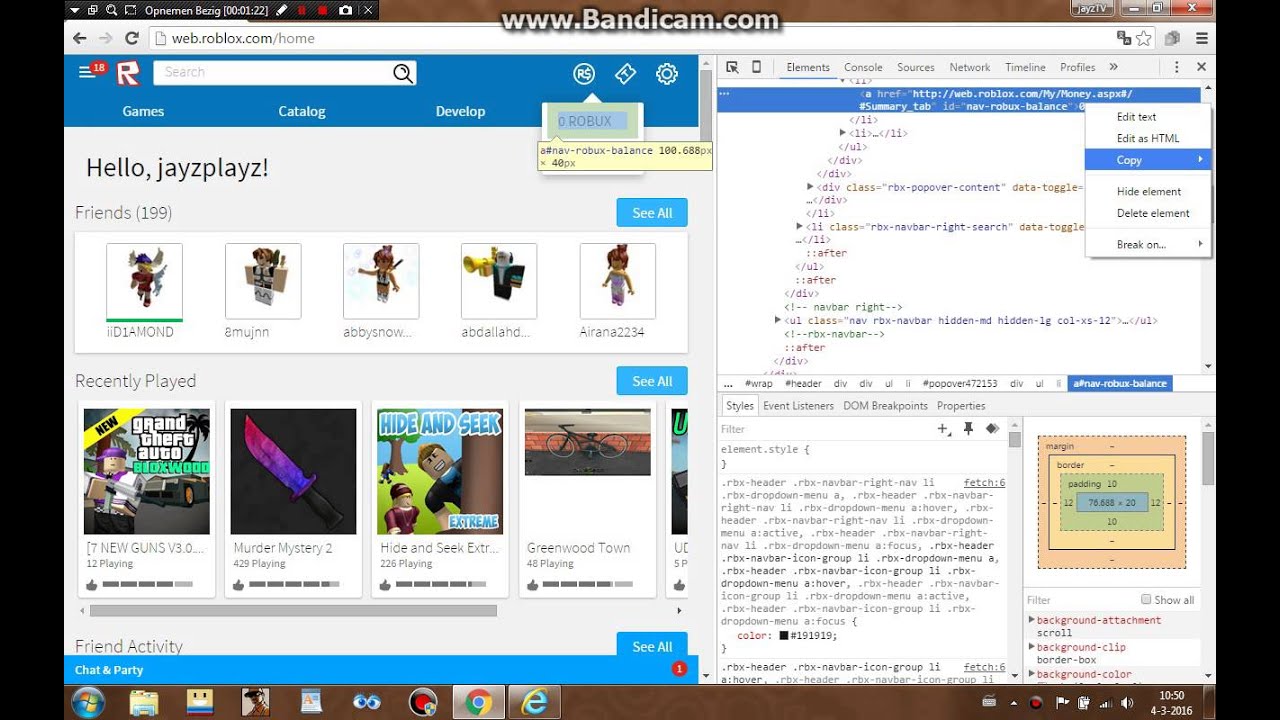This screenshot has width=1280, height=720.
Task: Go back with browser back arrow
Action: tap(79, 38)
